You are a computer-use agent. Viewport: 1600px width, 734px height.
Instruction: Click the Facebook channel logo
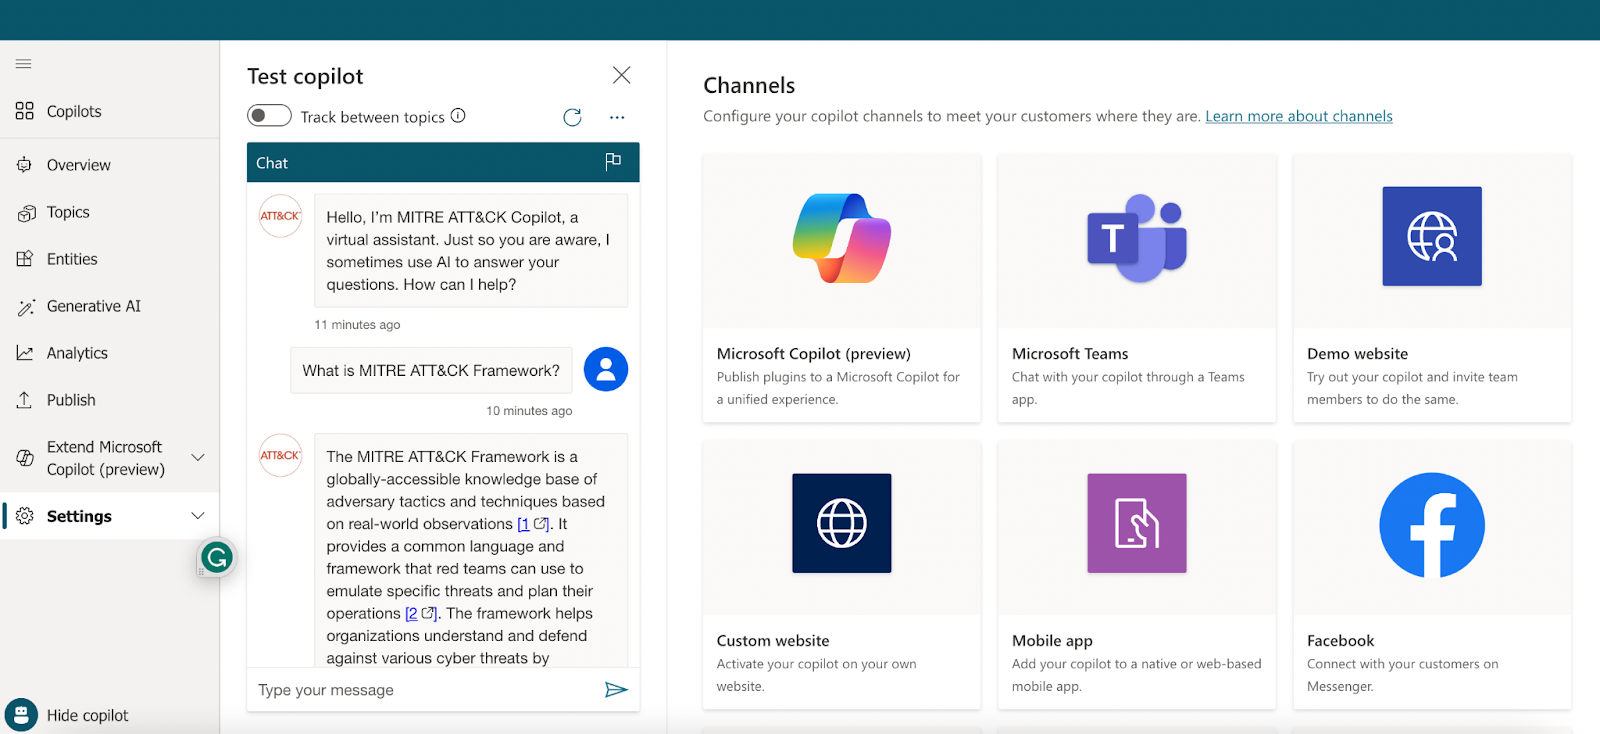[1432, 525]
